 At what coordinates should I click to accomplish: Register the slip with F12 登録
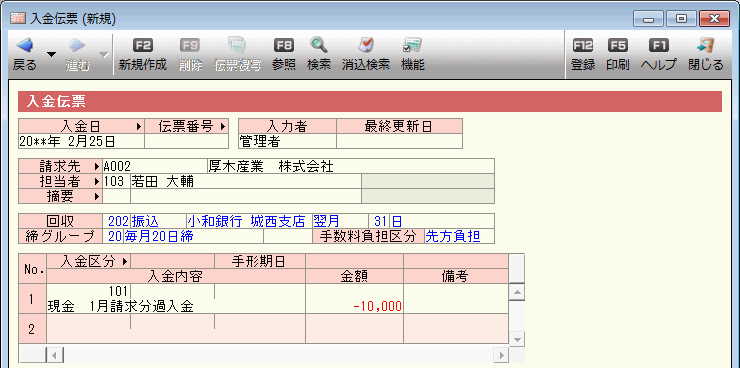pyautogui.click(x=583, y=45)
